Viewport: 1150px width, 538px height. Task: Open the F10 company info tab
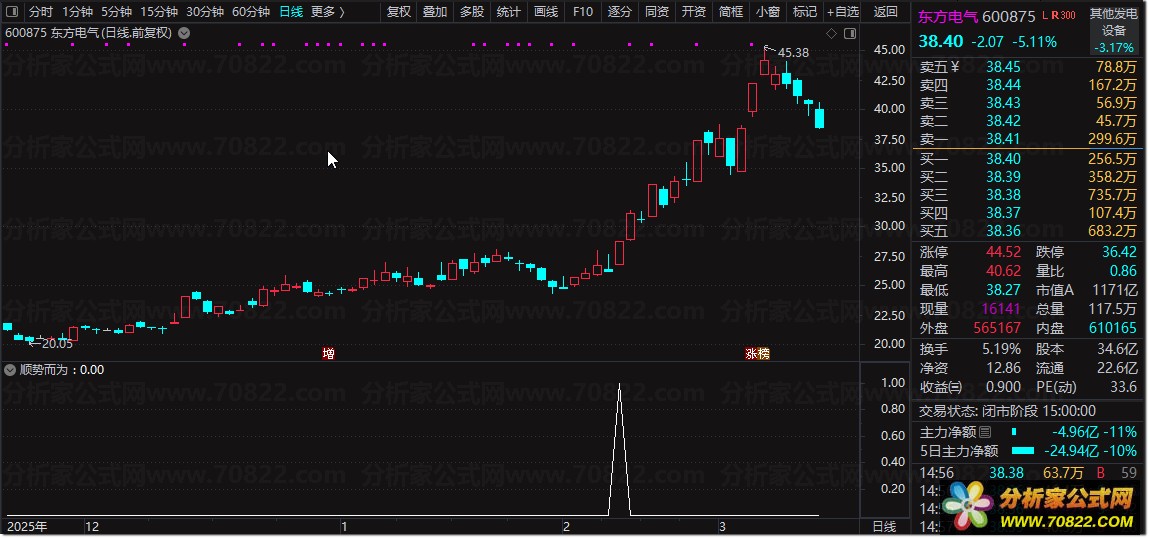583,12
